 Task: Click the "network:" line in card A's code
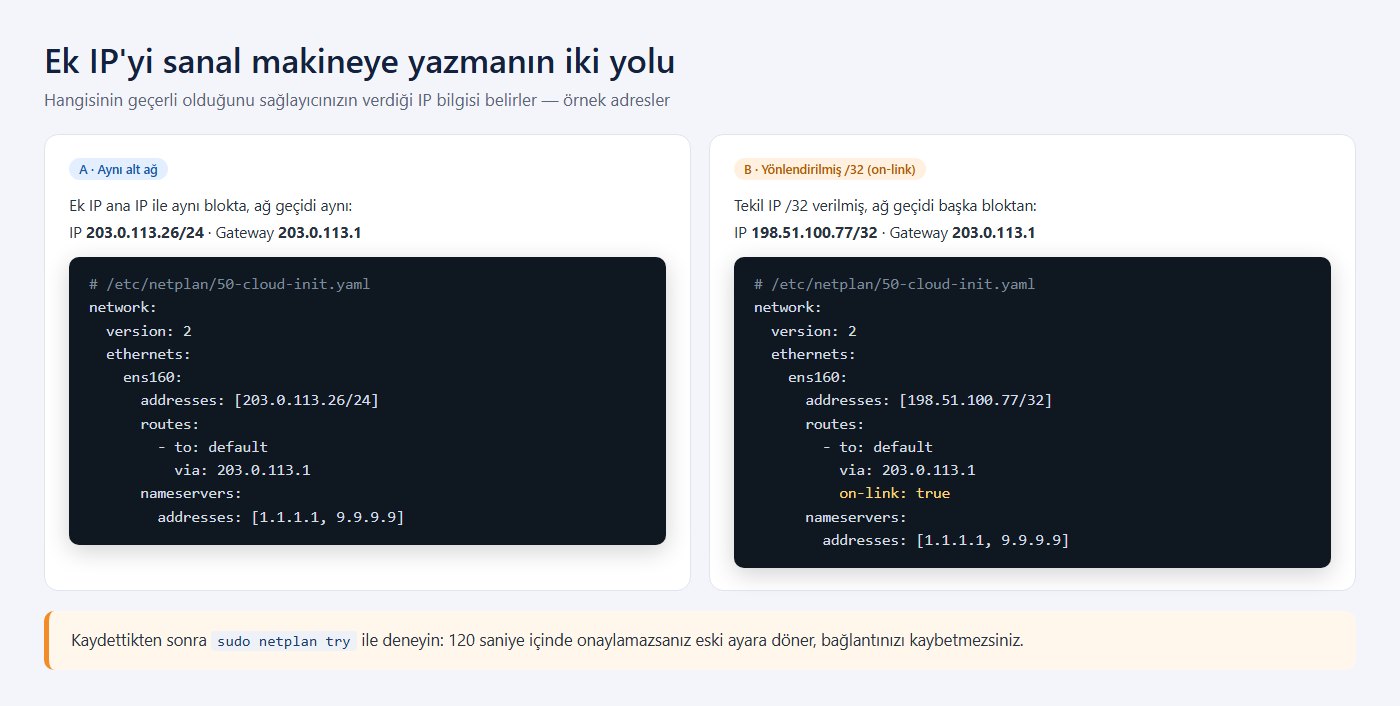[123, 308]
